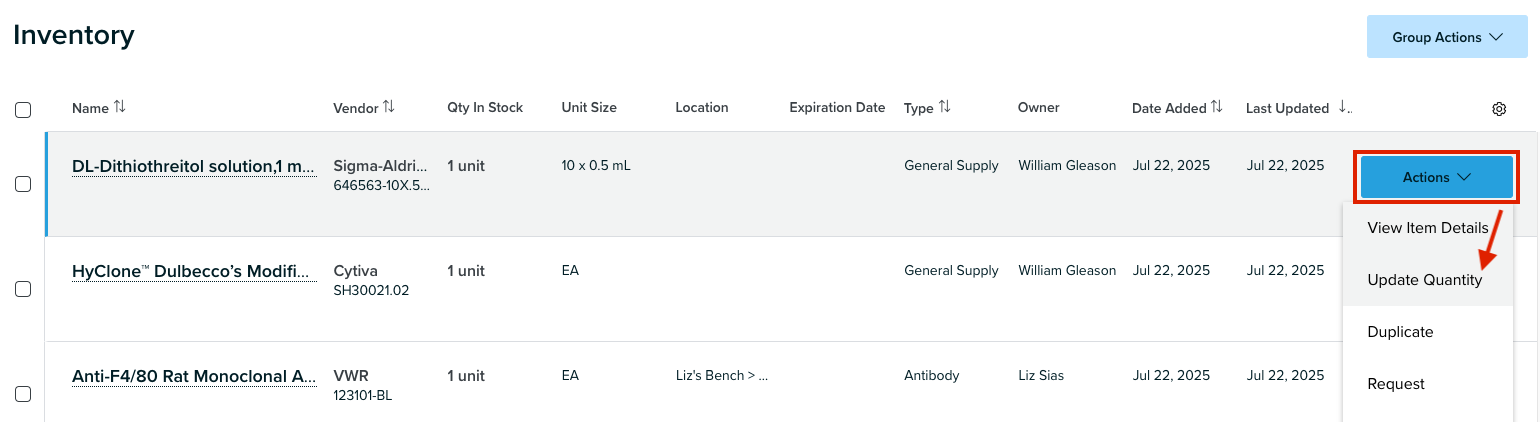Click the Liz's Bench location cell

(721, 376)
